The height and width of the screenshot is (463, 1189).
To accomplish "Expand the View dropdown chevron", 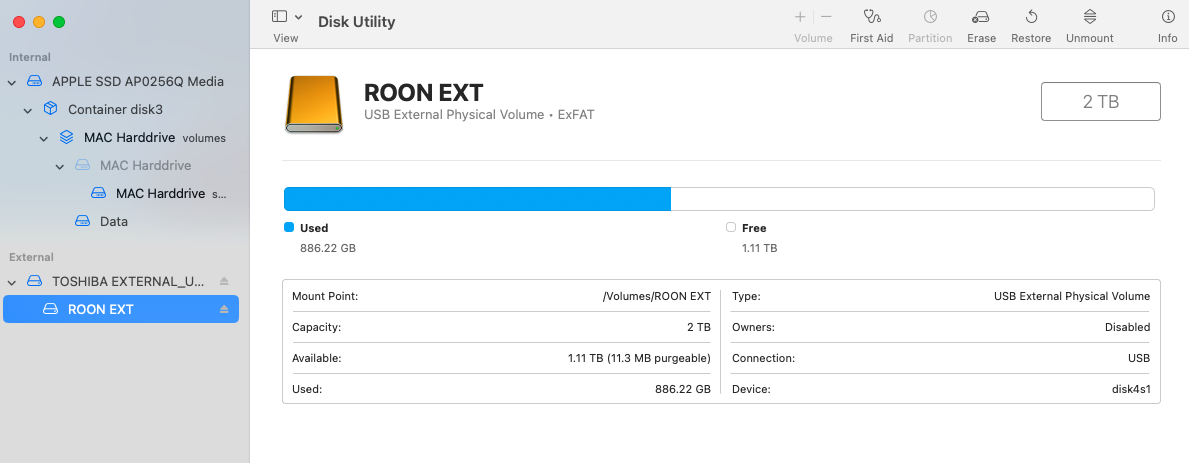I will coord(299,17).
